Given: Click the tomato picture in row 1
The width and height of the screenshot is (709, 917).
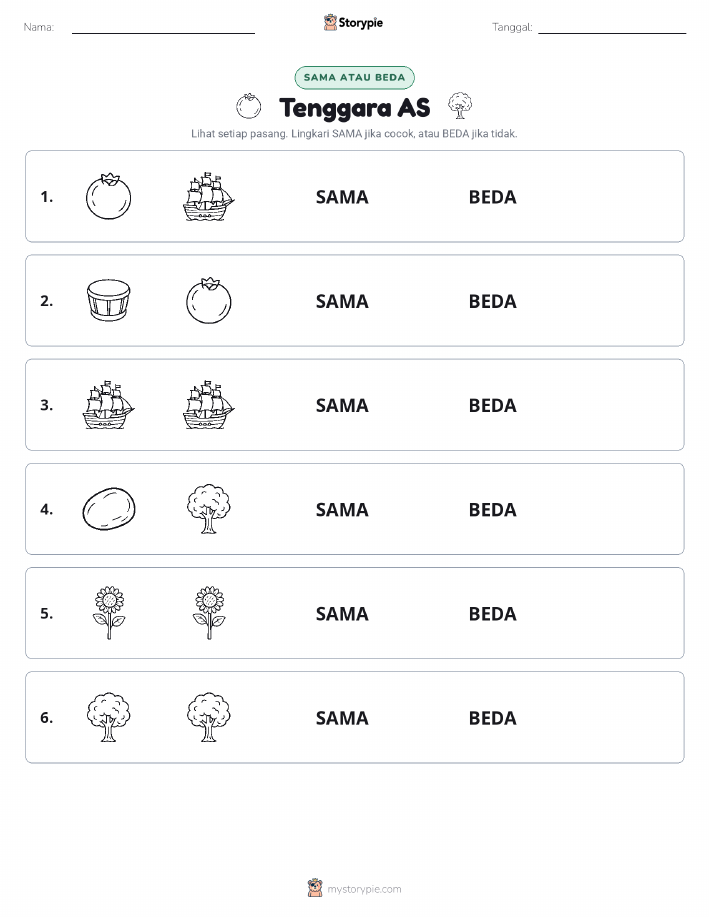Looking at the screenshot, I should click(108, 196).
